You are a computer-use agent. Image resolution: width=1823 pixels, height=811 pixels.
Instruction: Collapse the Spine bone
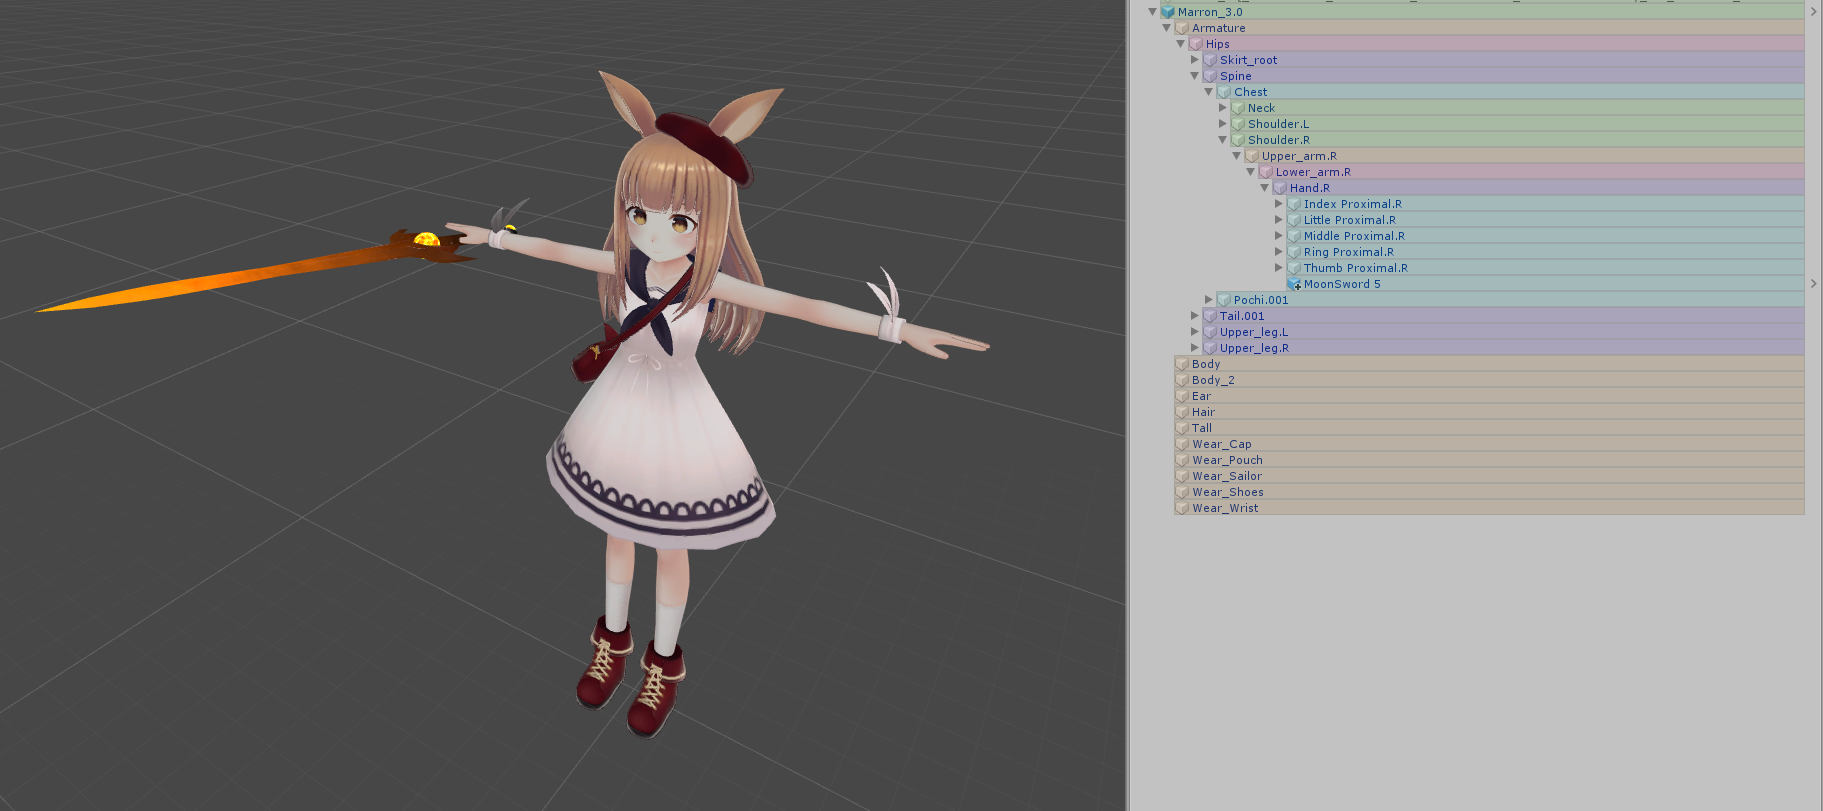point(1195,76)
